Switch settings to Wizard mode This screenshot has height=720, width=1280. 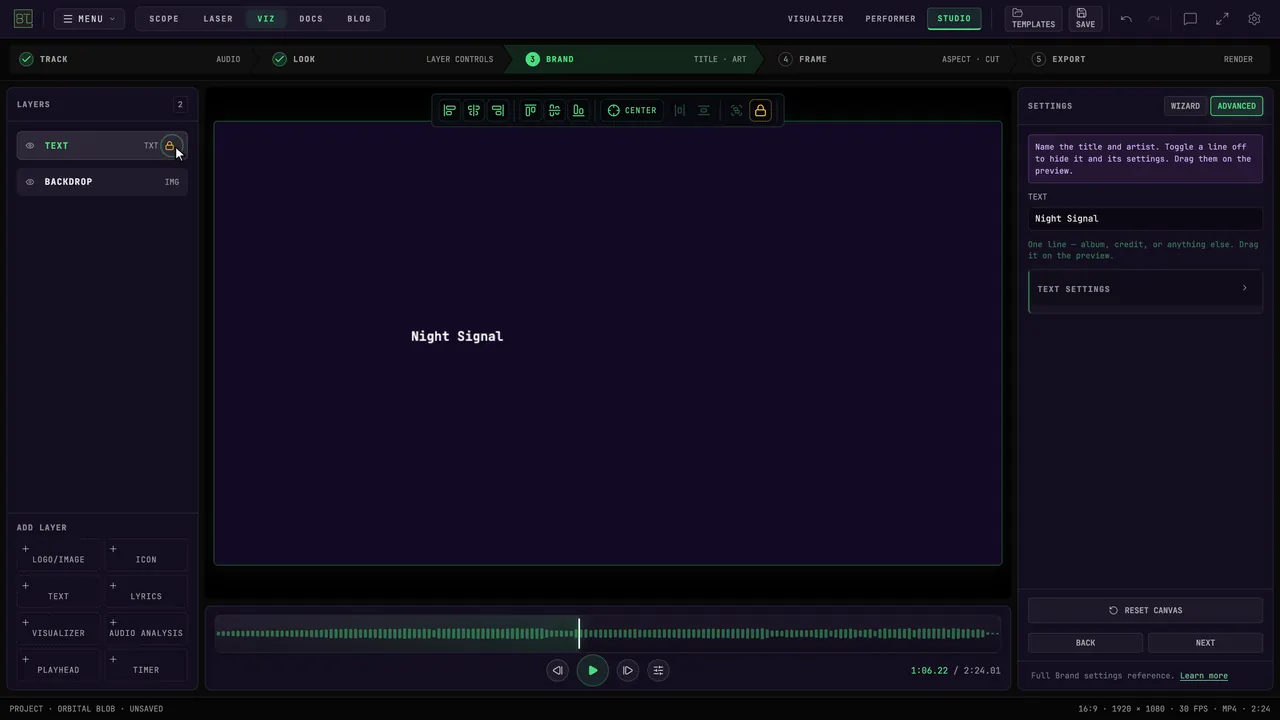tap(1185, 106)
